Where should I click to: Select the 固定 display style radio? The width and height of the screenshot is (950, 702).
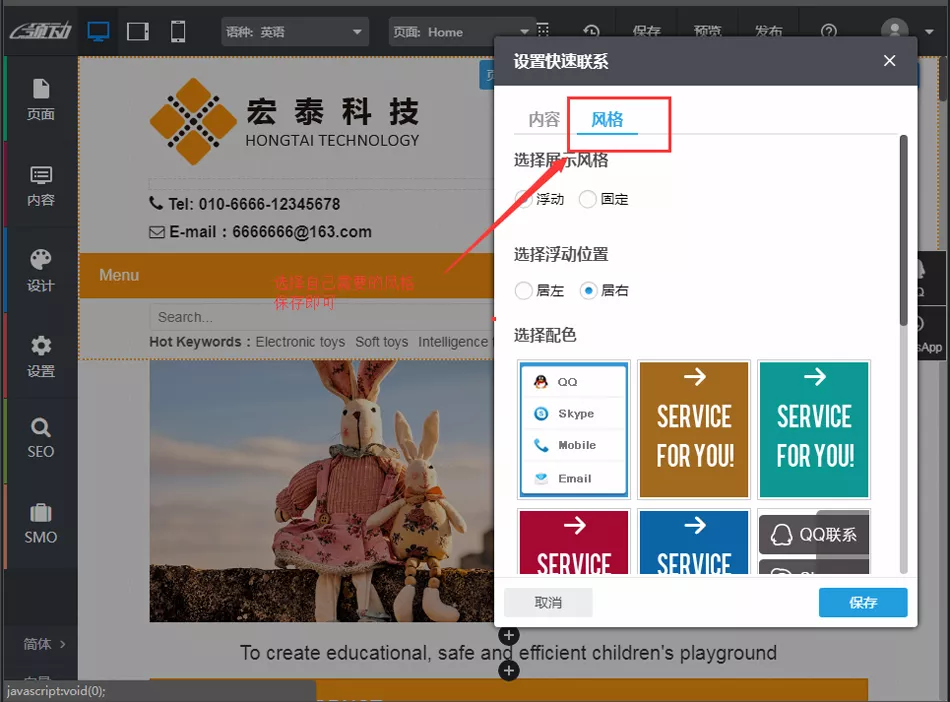click(x=588, y=199)
